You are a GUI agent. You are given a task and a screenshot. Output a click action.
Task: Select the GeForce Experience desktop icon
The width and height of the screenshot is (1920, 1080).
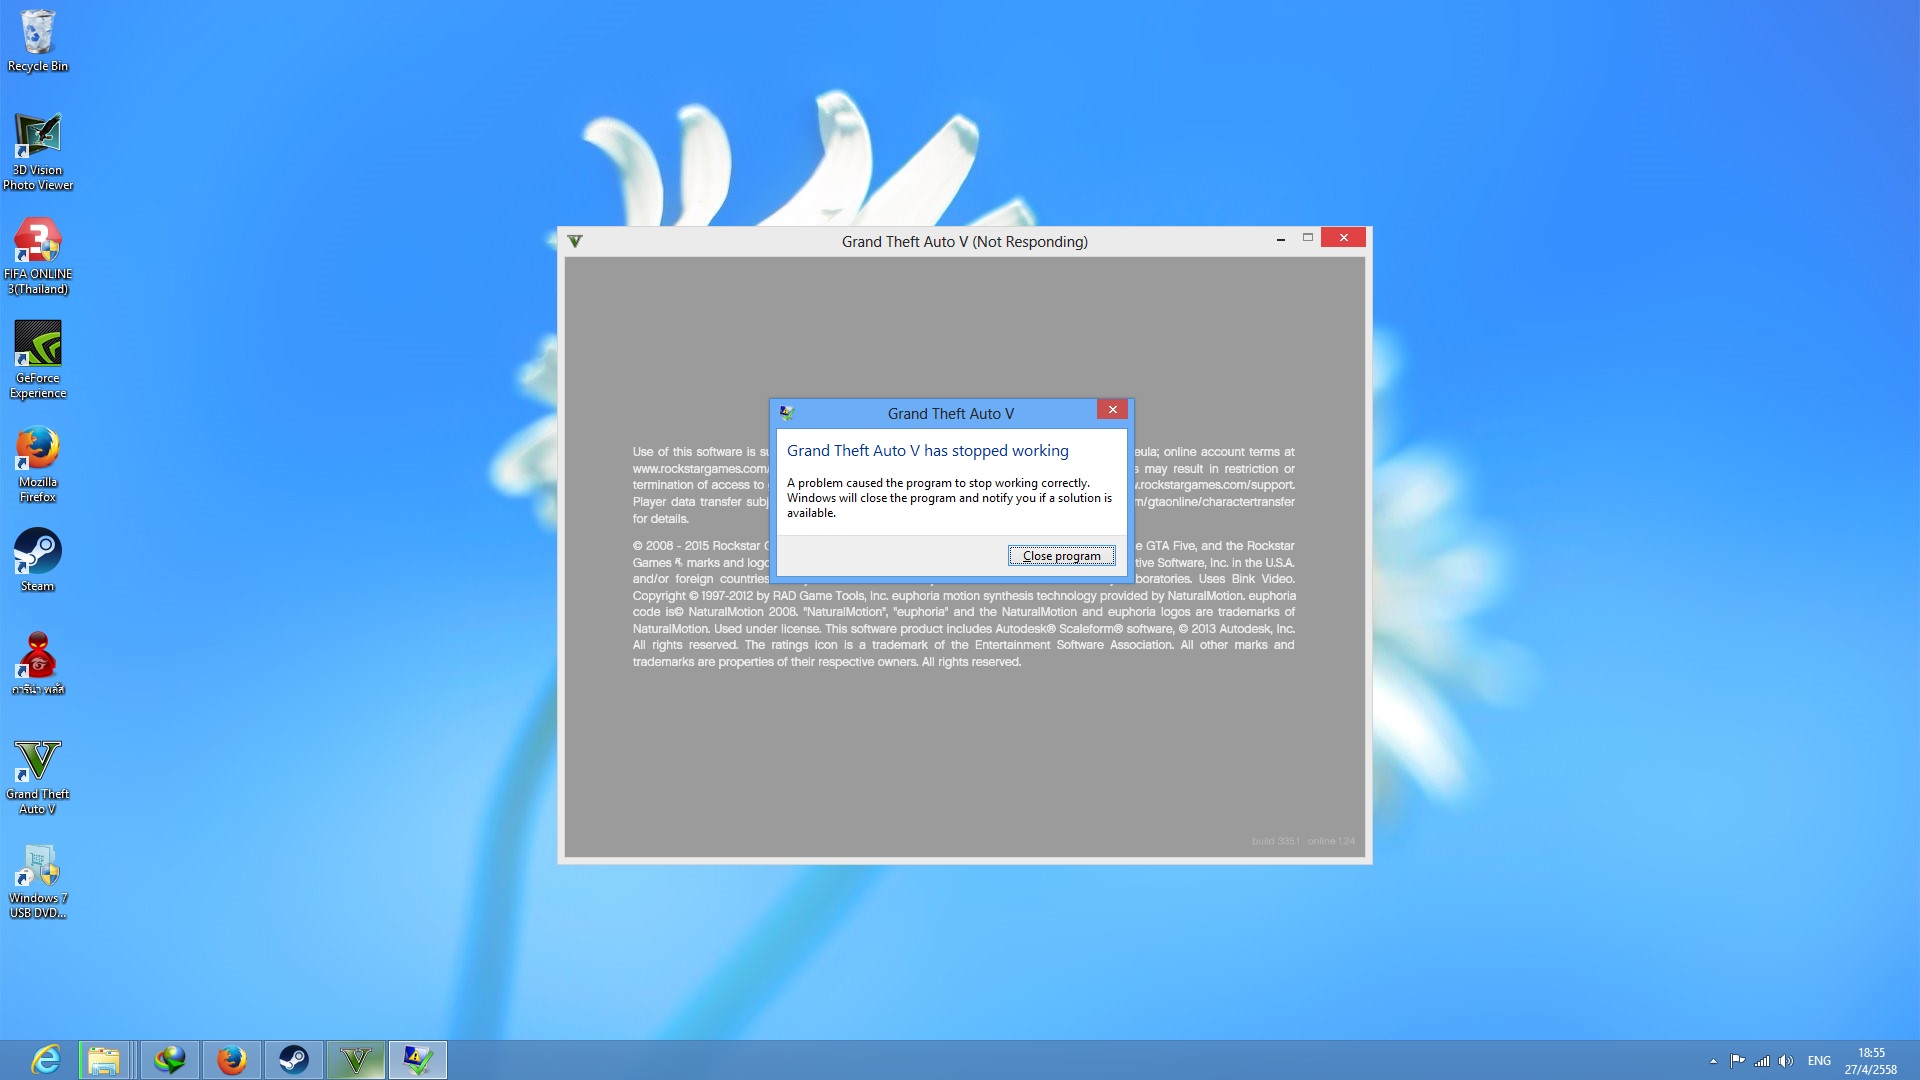38,360
